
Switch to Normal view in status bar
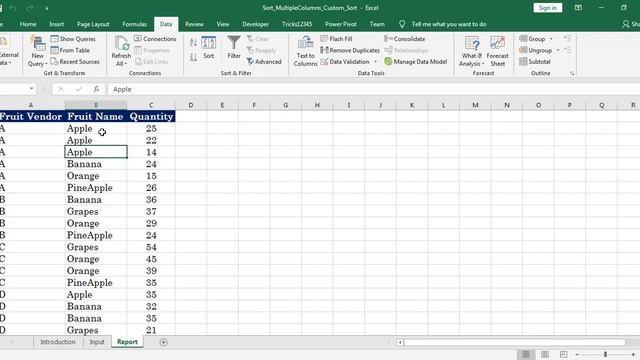(526, 354)
